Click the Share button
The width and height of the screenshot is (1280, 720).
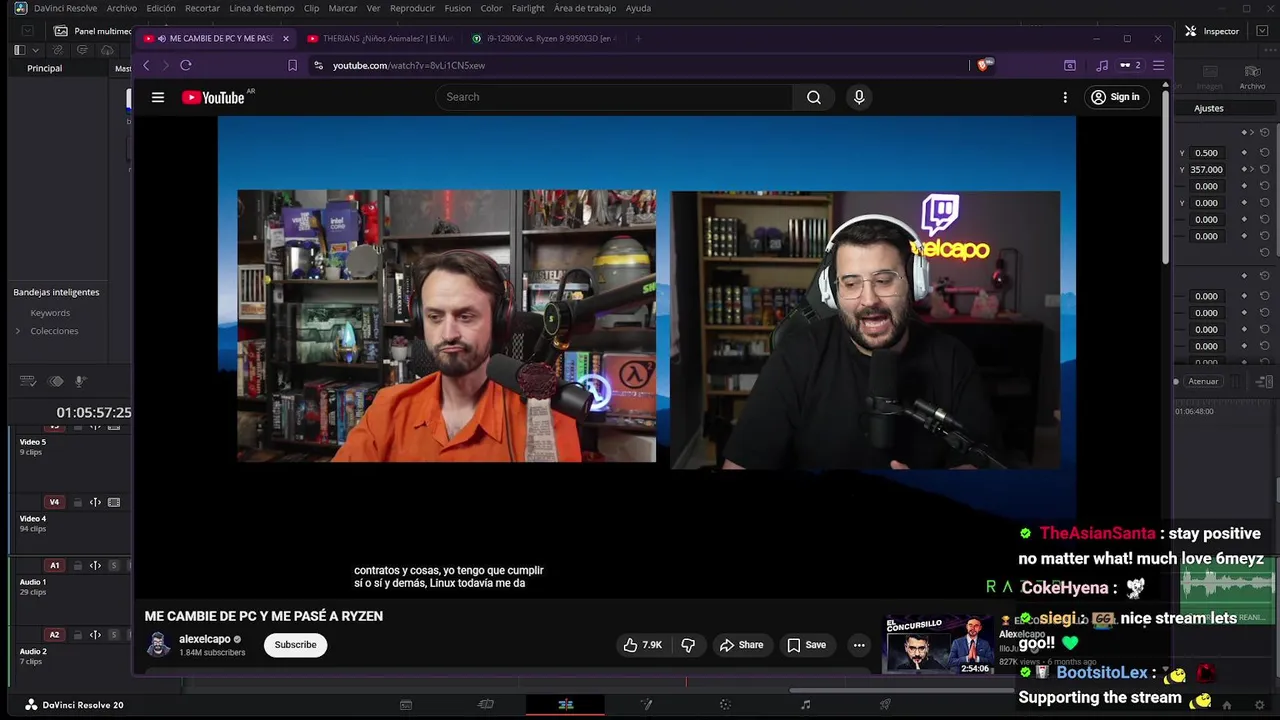pos(741,645)
